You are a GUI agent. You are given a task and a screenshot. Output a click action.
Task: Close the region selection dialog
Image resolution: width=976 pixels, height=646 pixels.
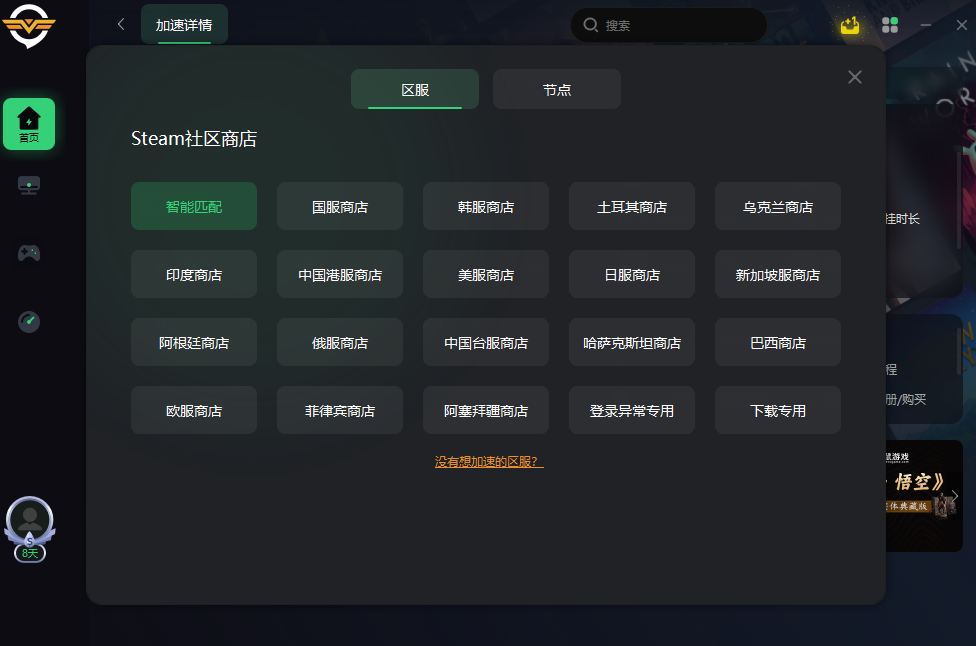pos(855,77)
